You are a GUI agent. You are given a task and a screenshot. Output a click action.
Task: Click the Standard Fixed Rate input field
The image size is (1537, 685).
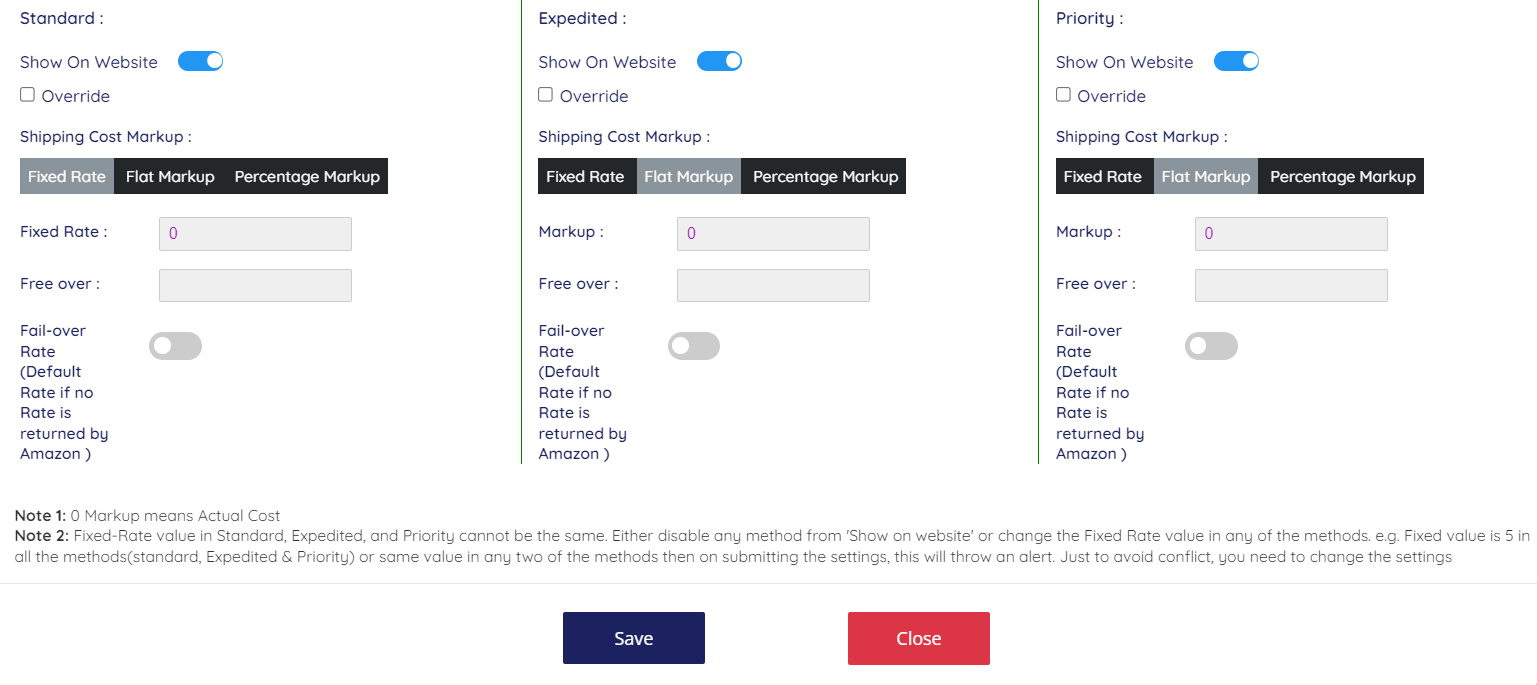[x=255, y=233]
